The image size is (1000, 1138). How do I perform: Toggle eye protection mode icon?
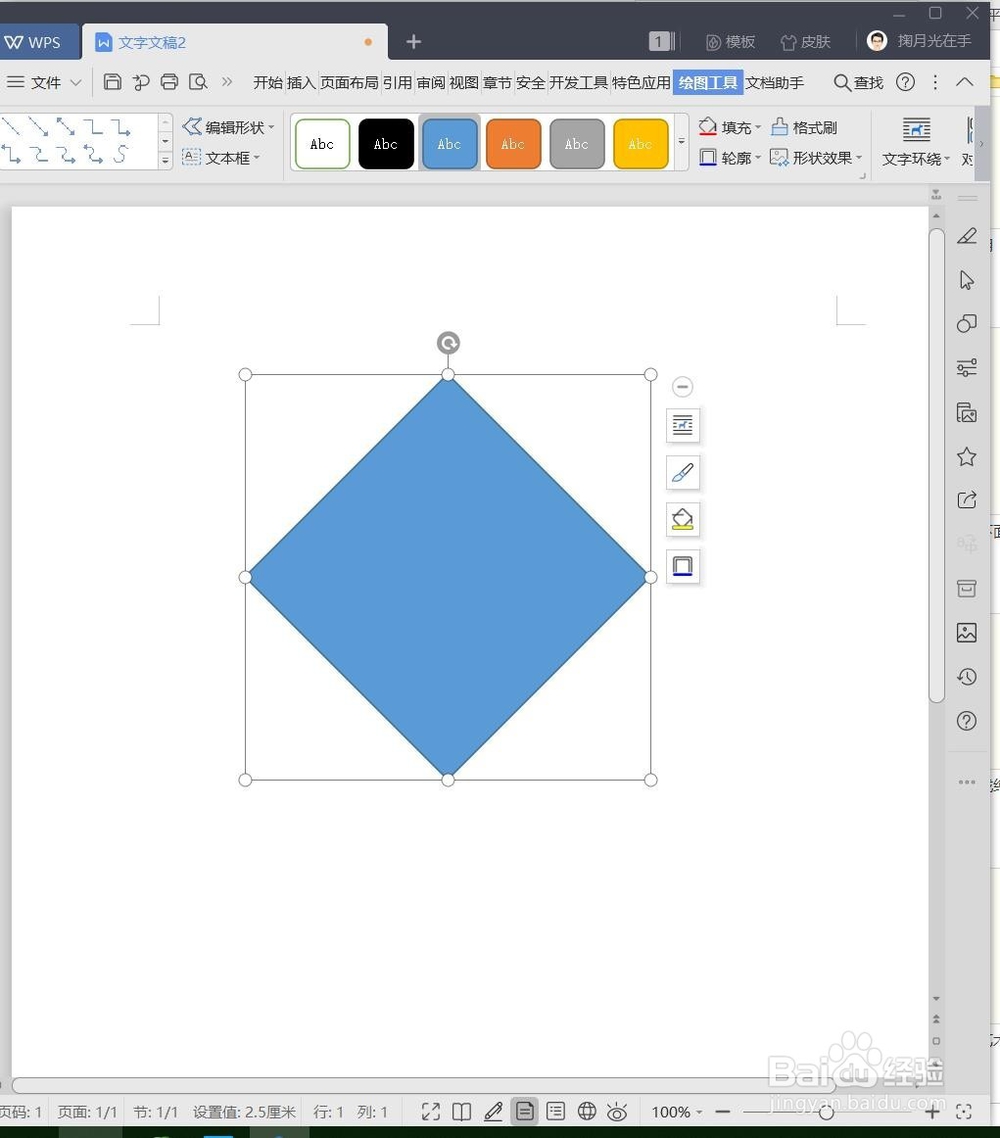pyautogui.click(x=617, y=1112)
